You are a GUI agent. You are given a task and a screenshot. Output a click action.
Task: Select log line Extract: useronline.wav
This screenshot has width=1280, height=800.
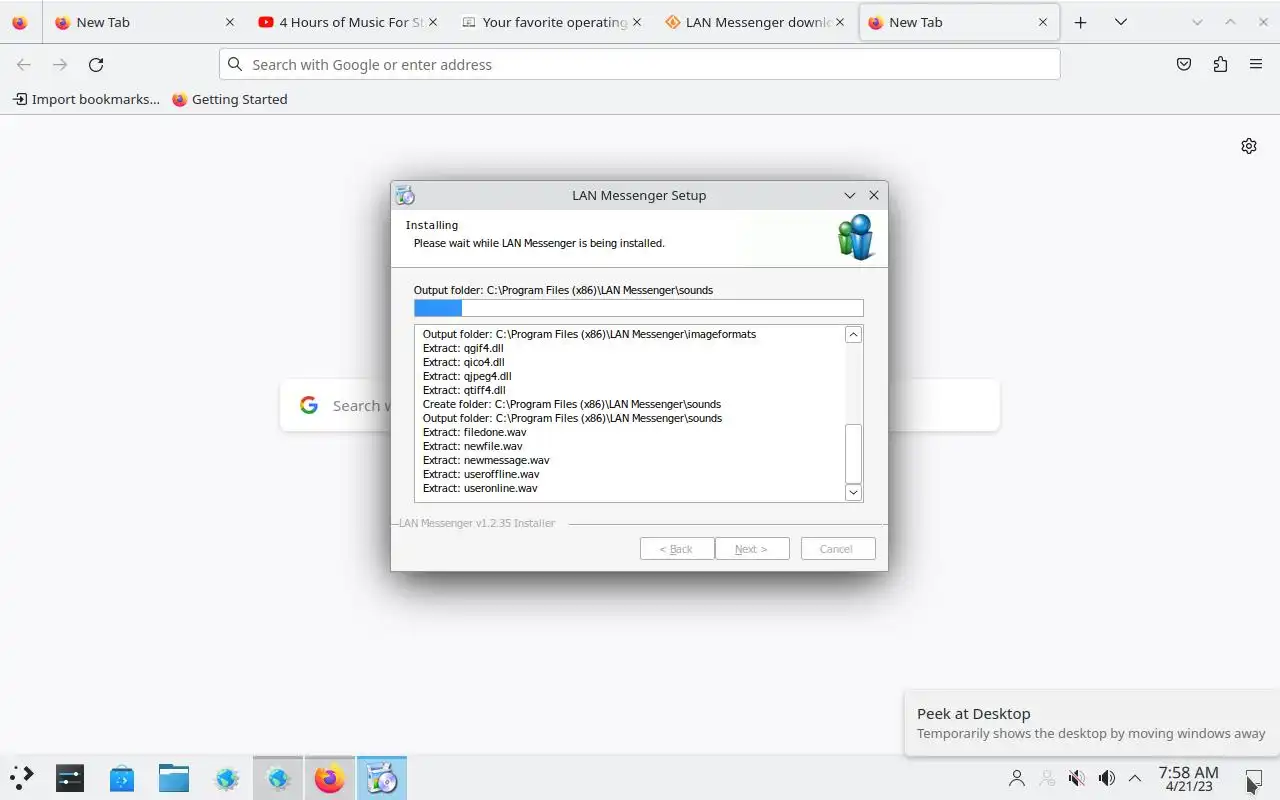[x=480, y=488]
